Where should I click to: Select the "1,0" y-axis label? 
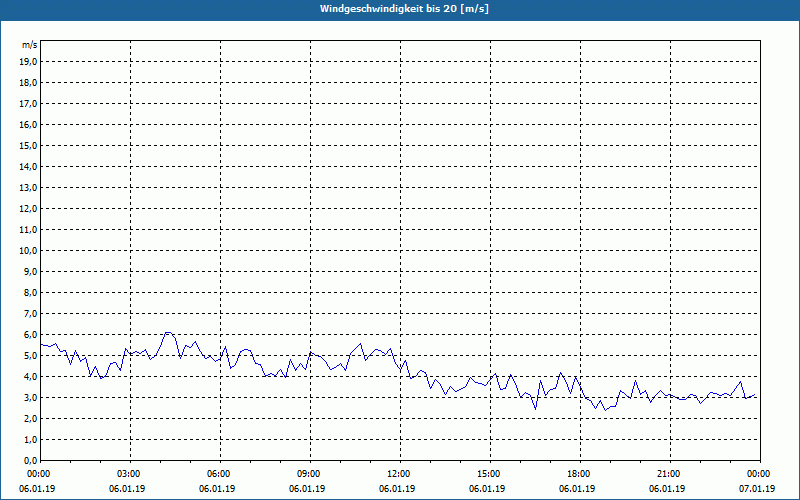pyautogui.click(x=31, y=439)
